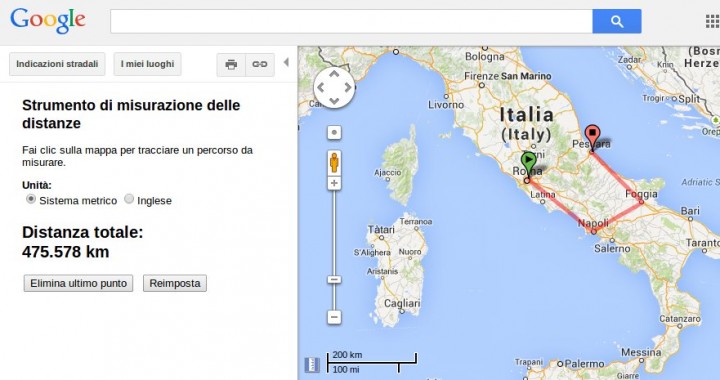This screenshot has width=720, height=380.
Task: Click the zoom out minus button
Action: 334,317
